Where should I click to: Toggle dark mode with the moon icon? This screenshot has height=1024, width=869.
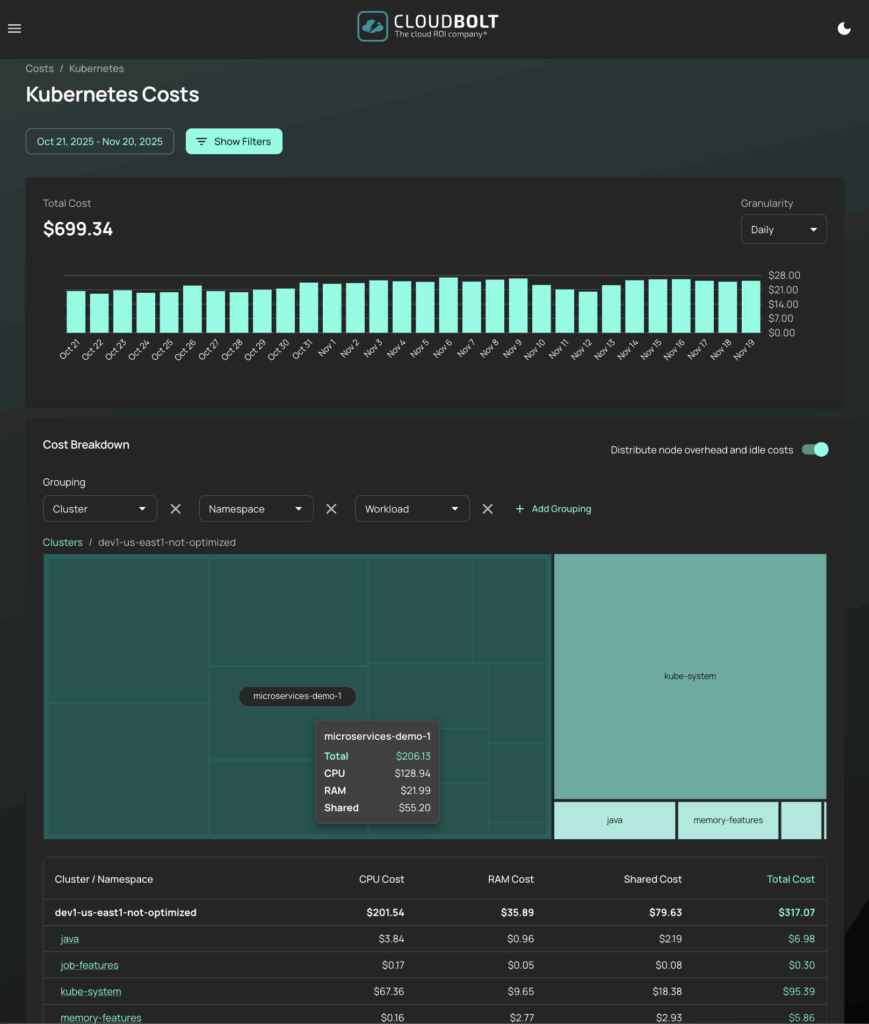point(844,28)
